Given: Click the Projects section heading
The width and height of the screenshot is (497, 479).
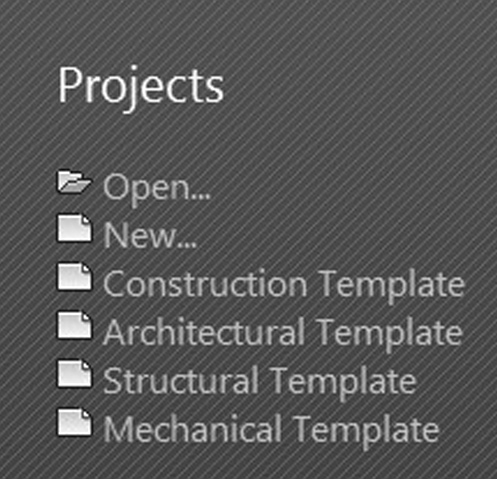Looking at the screenshot, I should [141, 88].
